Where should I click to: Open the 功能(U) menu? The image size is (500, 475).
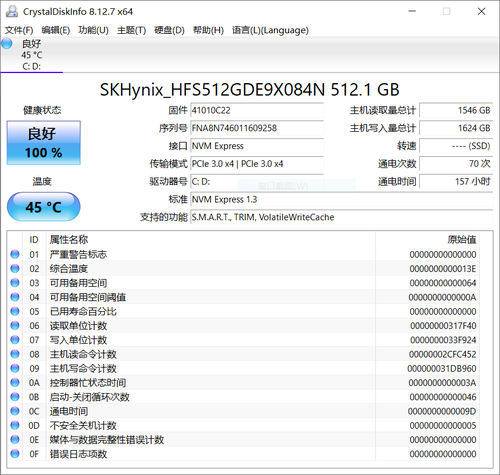(x=93, y=30)
